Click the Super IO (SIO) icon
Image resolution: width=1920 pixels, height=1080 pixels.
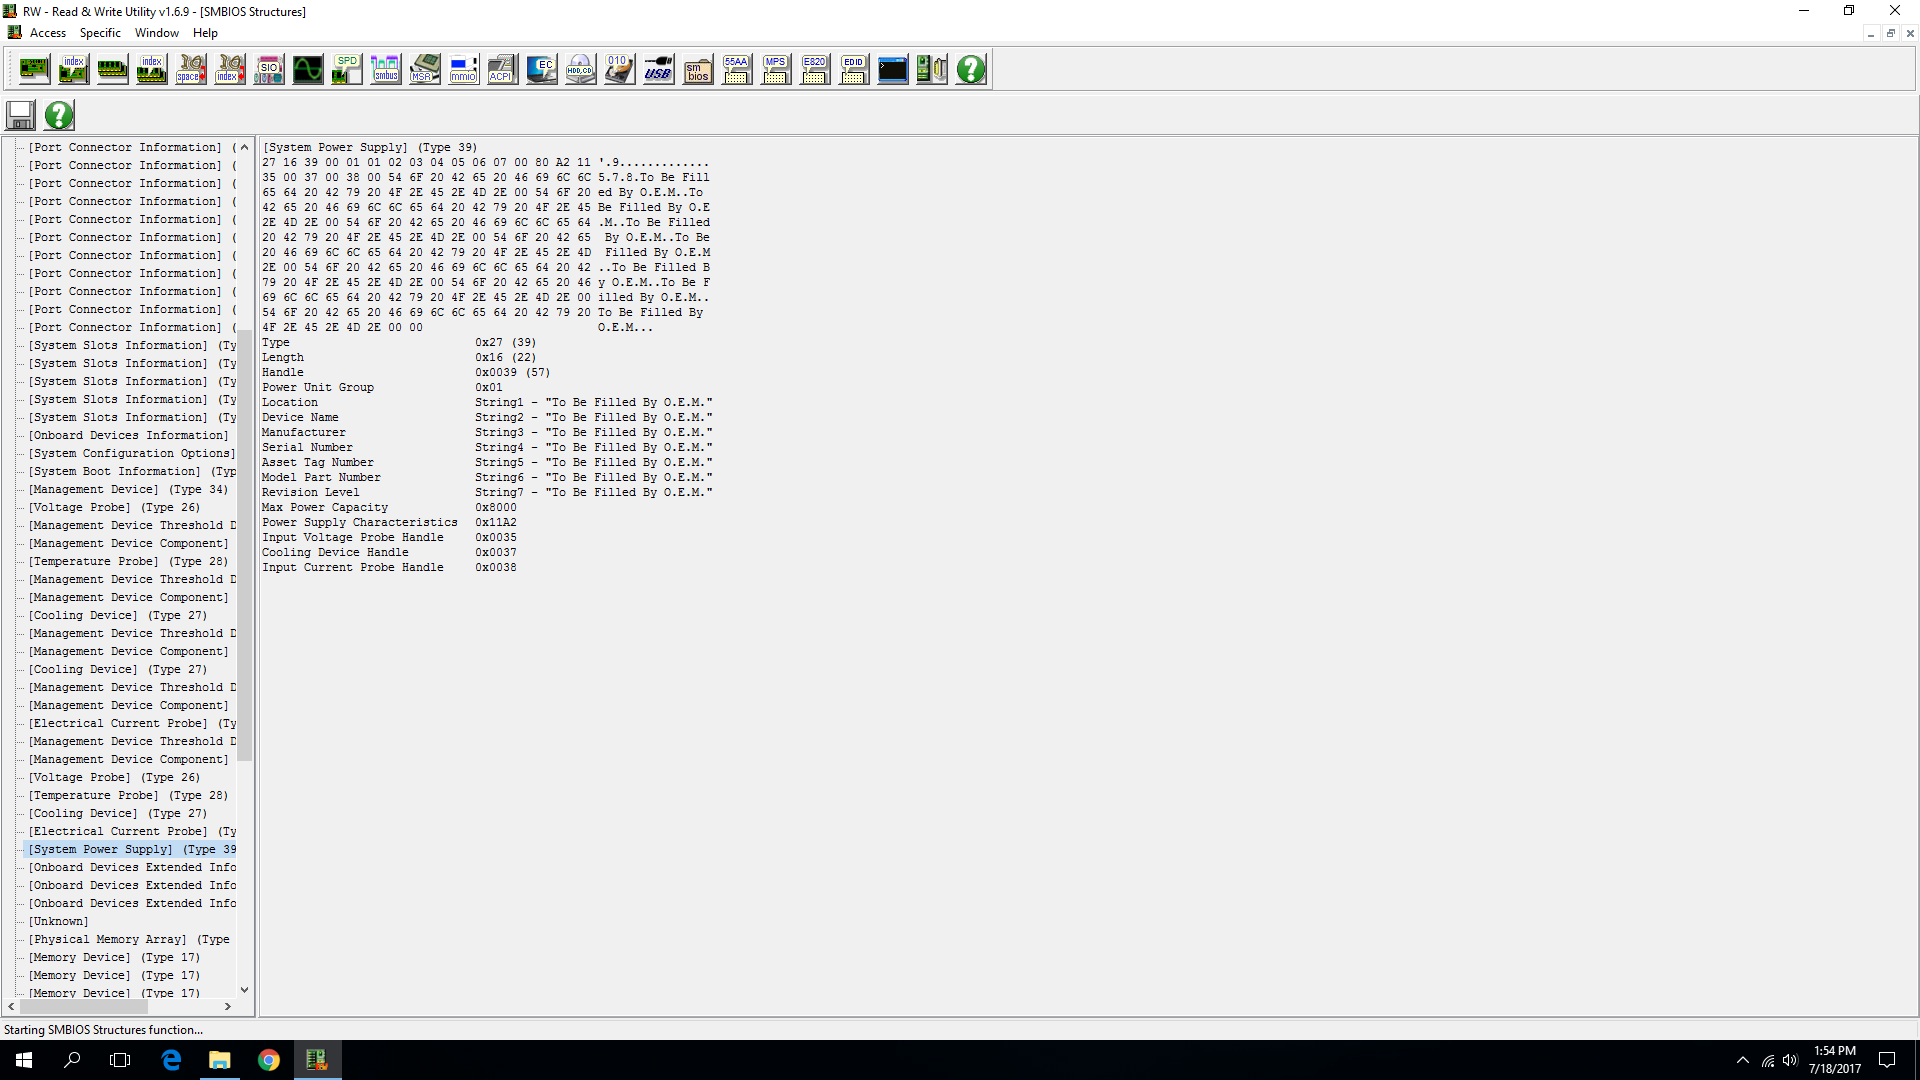[268, 69]
